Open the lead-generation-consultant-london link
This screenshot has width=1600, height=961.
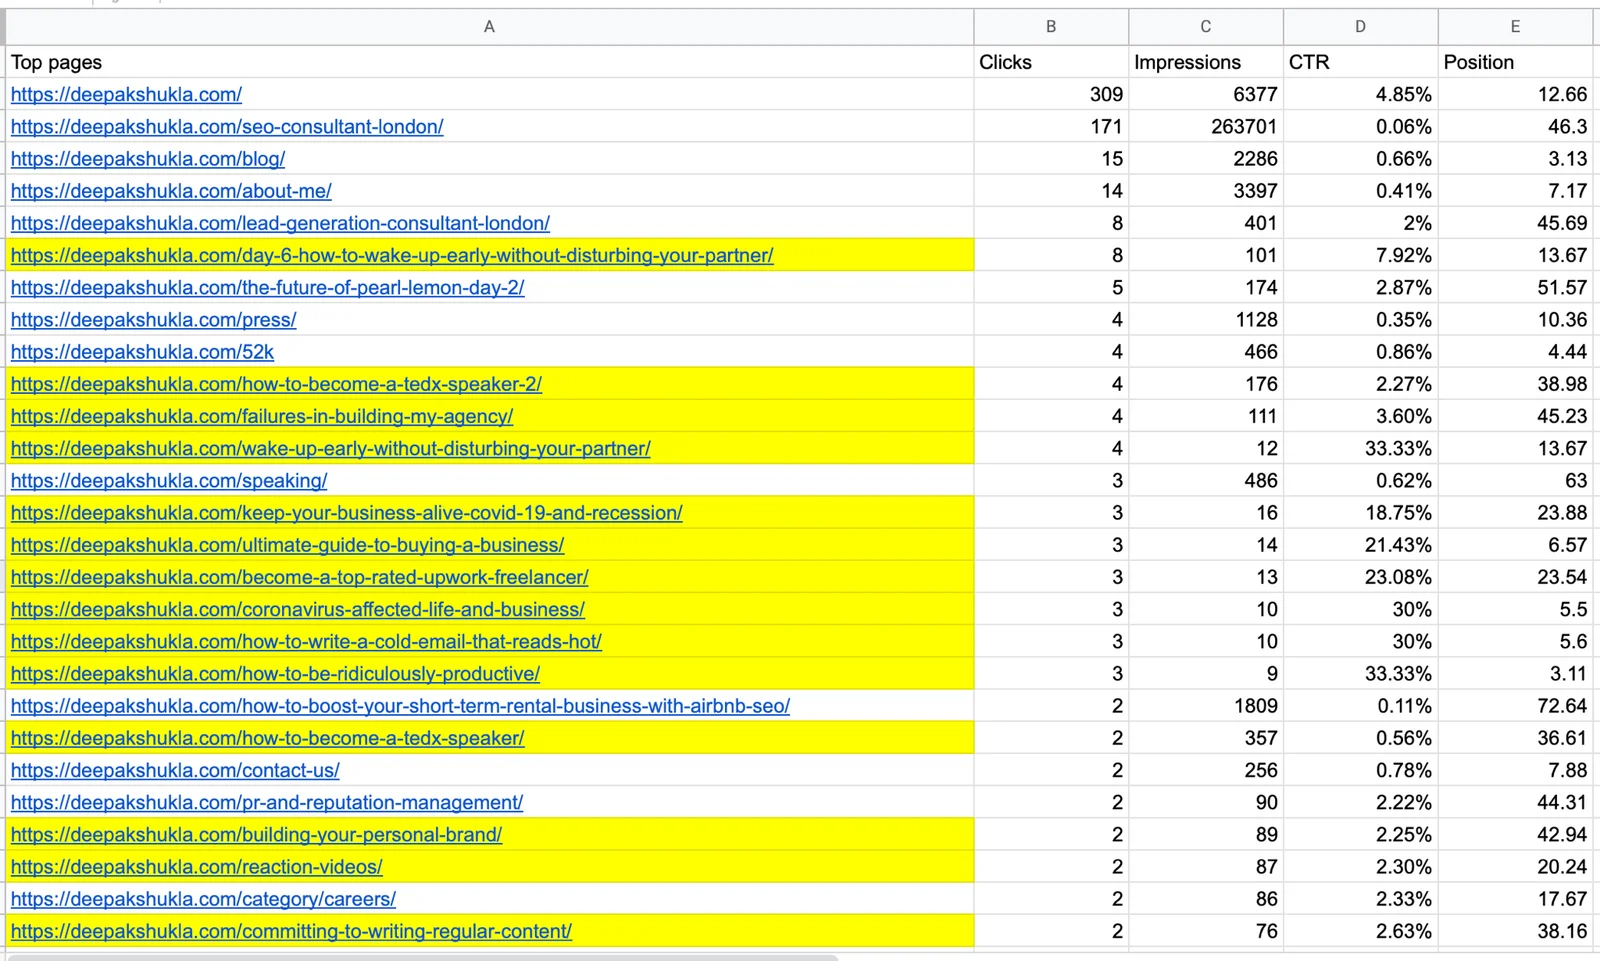[280, 223]
